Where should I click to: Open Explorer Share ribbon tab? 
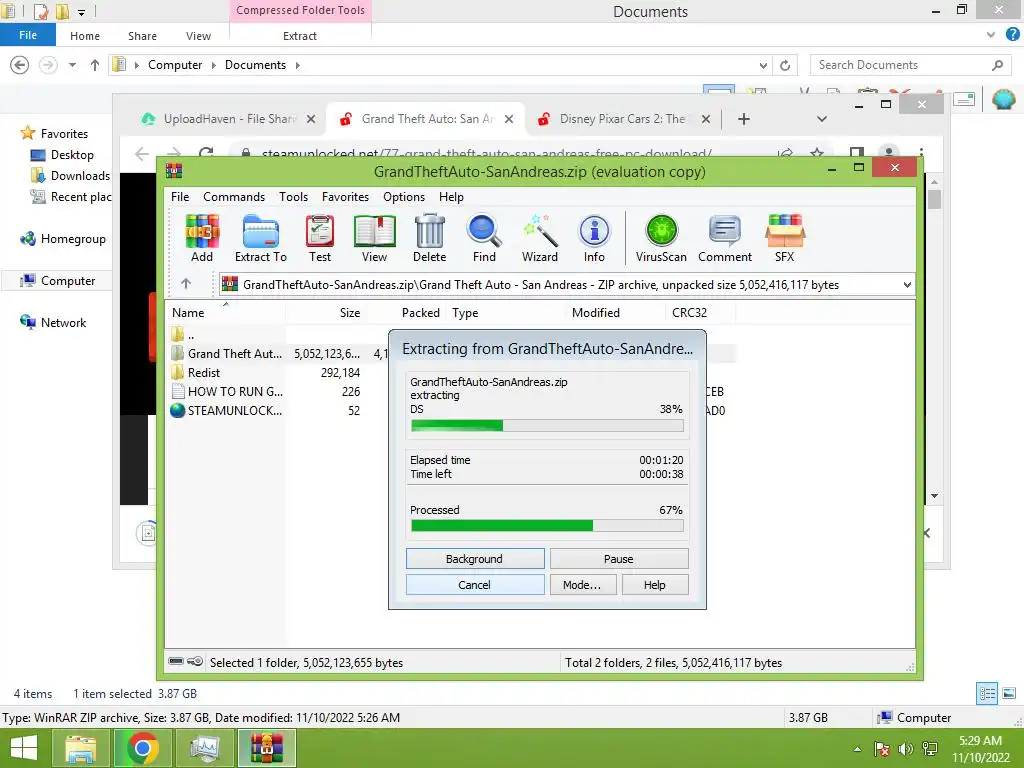[142, 36]
